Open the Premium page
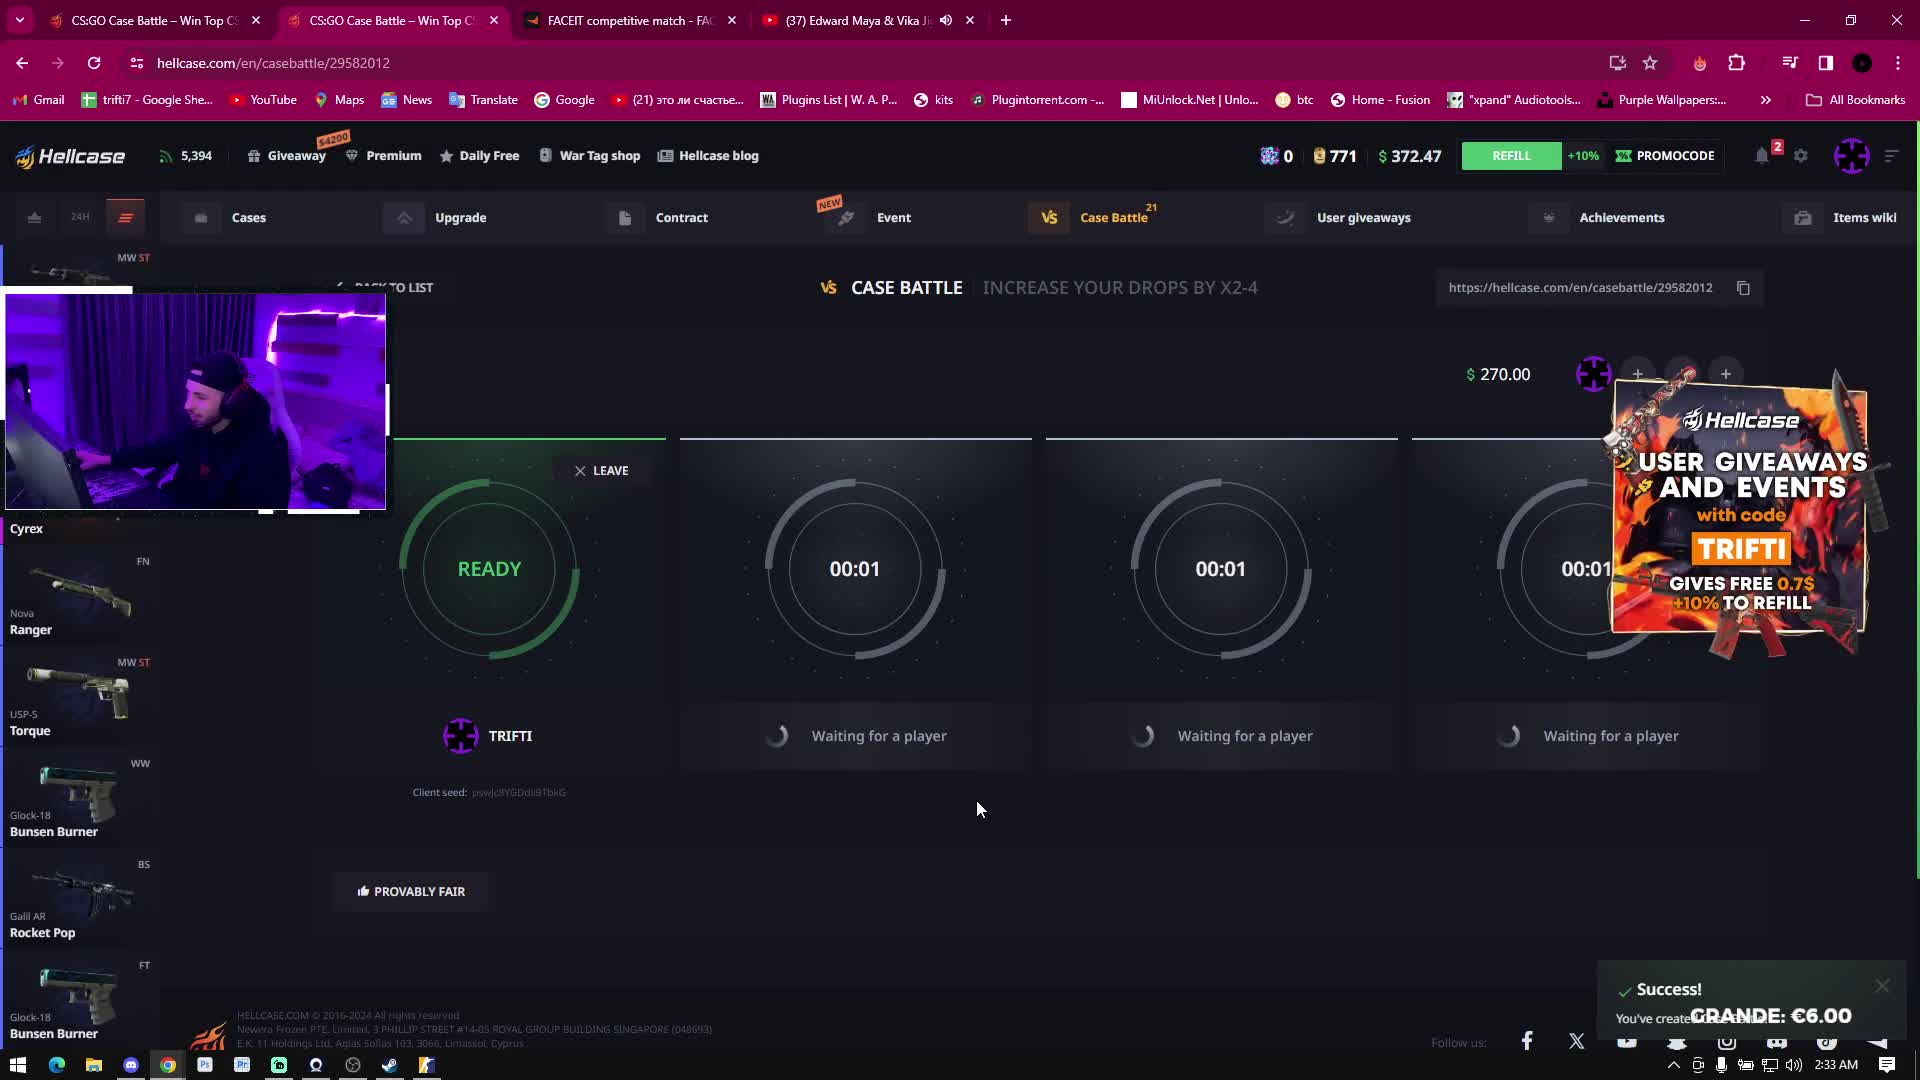This screenshot has width=1920, height=1080. (383, 156)
